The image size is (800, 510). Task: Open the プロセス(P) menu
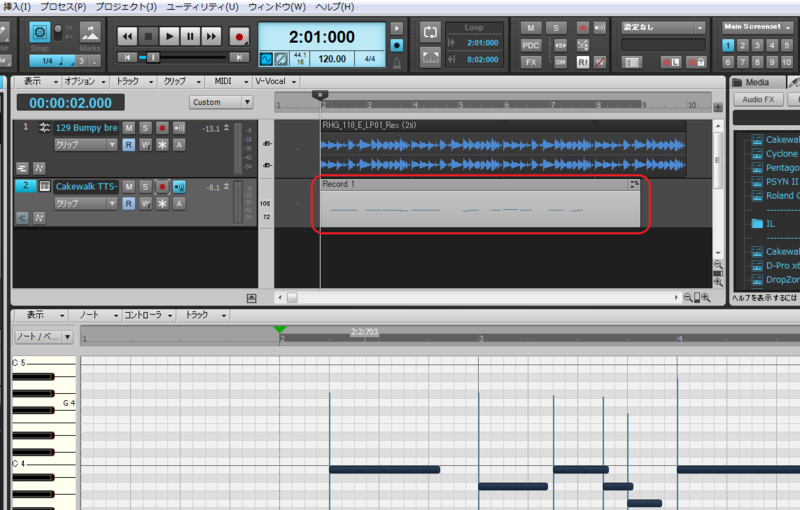click(63, 7)
